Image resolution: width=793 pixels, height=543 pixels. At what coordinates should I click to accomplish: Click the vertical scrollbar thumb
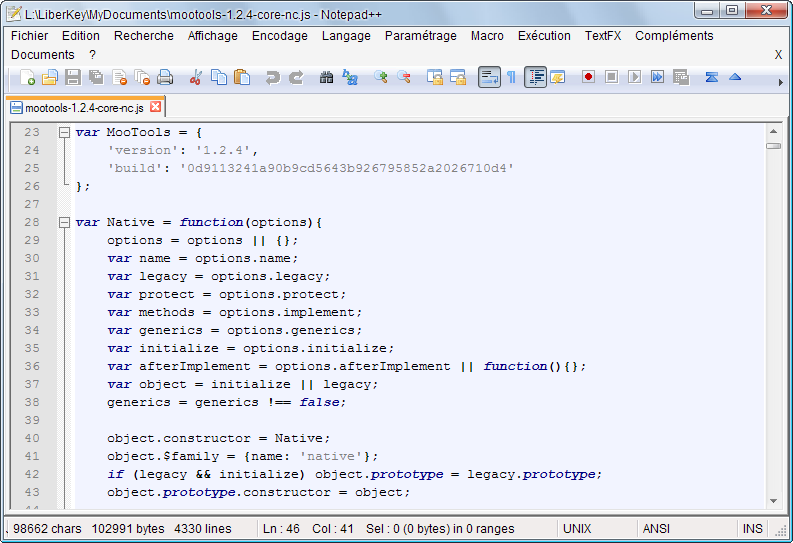tap(773, 146)
